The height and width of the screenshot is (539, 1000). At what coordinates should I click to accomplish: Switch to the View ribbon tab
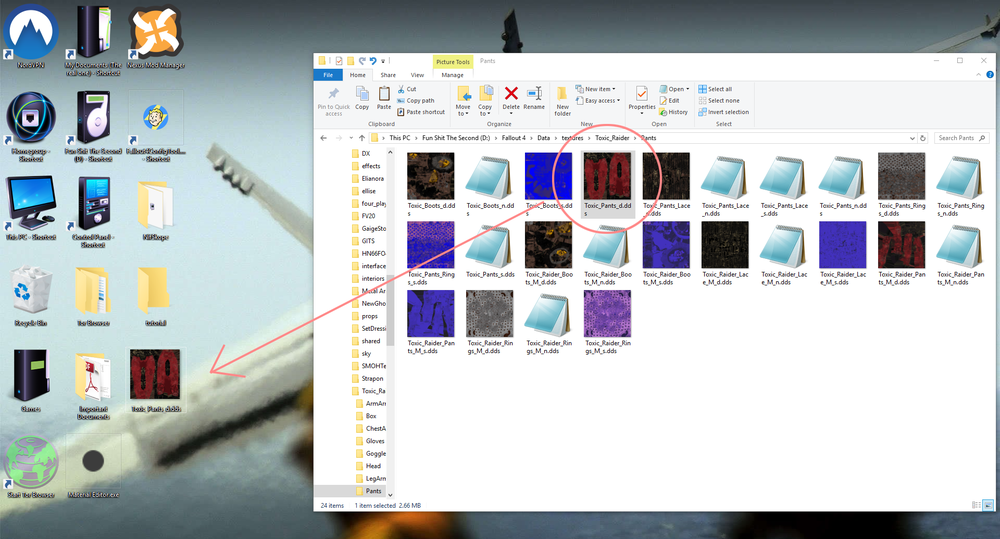tap(417, 75)
